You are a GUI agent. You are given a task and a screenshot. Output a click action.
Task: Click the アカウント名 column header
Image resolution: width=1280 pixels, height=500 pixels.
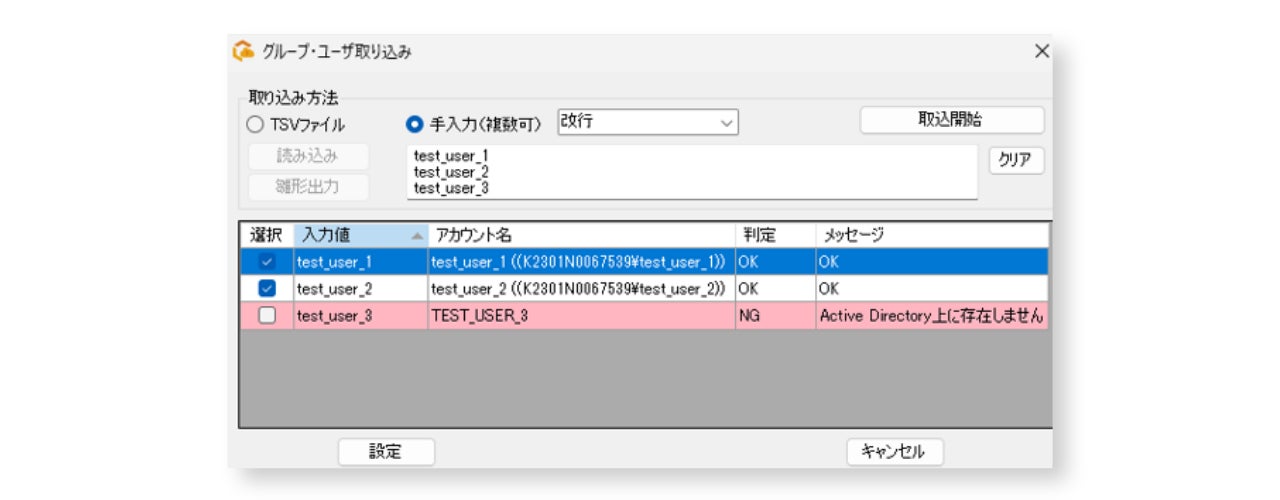tap(581, 235)
